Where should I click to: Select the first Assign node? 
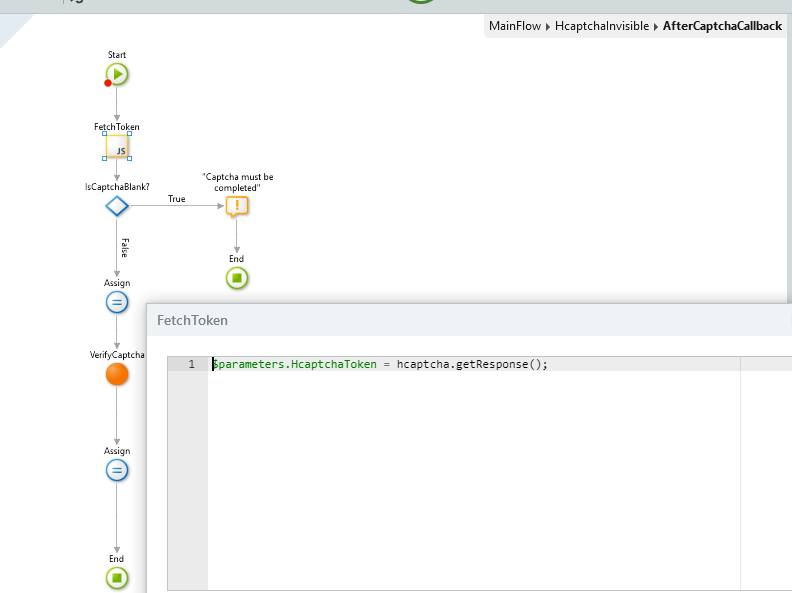(x=117, y=302)
